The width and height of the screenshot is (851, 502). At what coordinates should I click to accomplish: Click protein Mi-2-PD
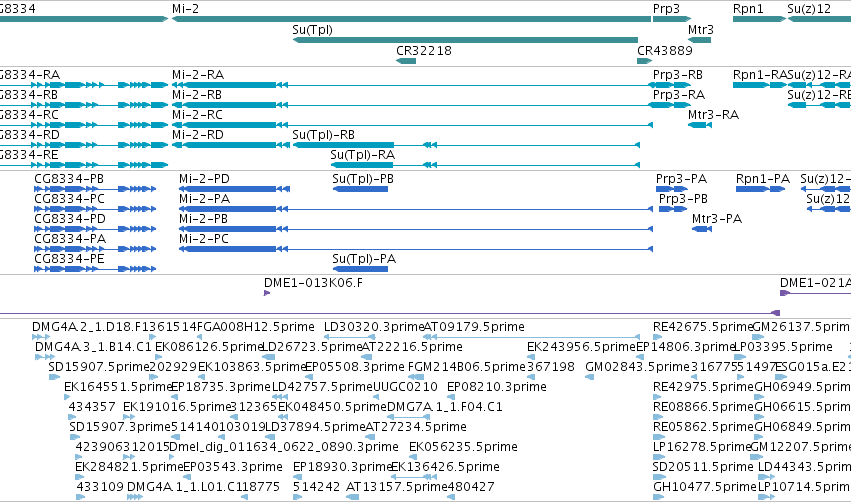point(234,189)
